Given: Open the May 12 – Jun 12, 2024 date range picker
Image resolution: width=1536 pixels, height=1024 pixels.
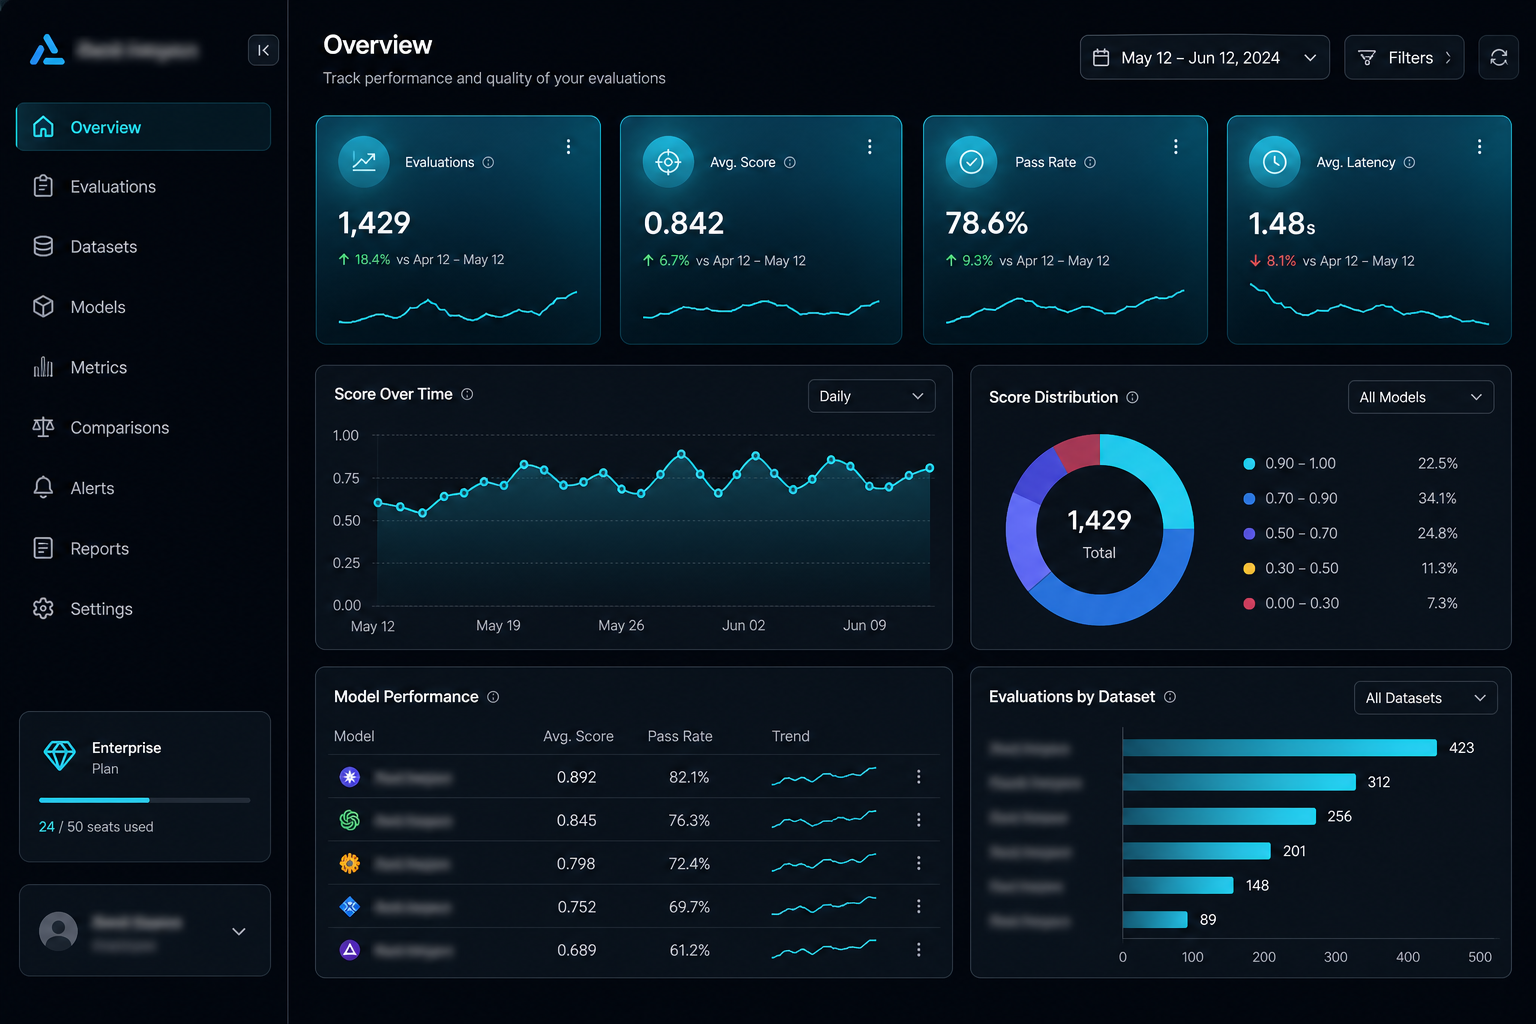Looking at the screenshot, I should pyautogui.click(x=1204, y=57).
